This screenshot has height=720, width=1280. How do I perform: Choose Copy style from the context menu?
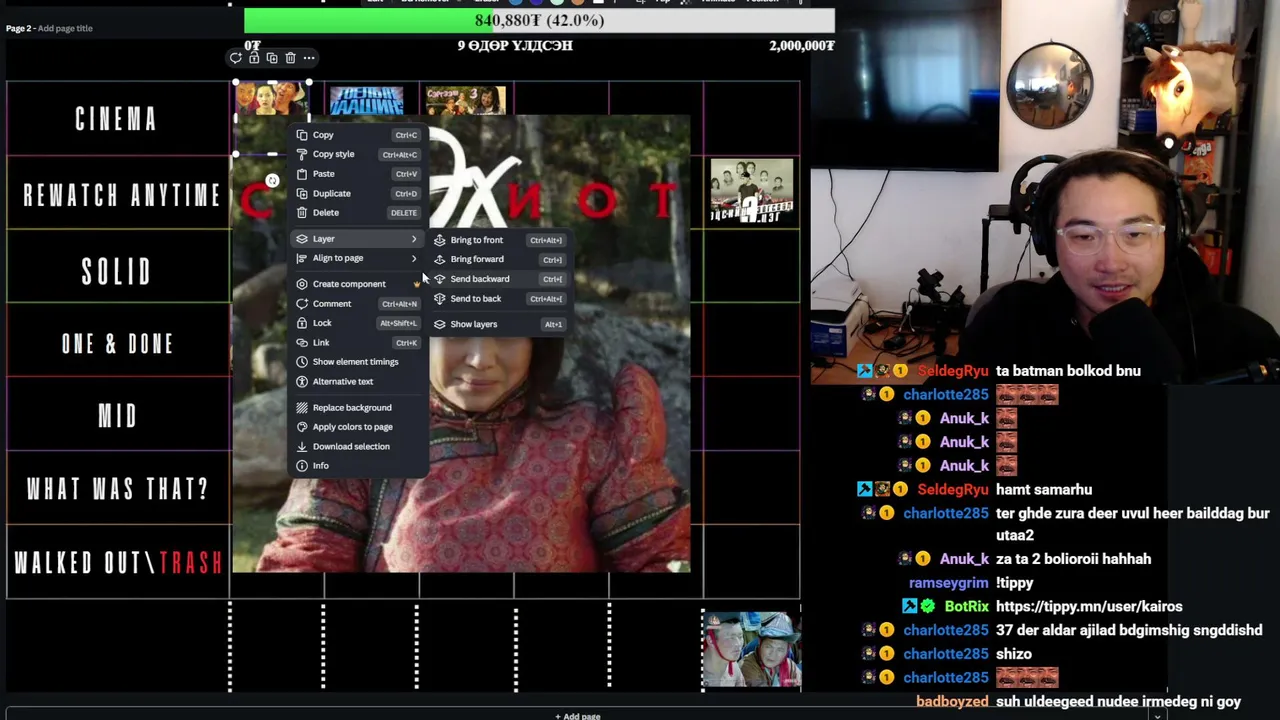tap(359, 154)
